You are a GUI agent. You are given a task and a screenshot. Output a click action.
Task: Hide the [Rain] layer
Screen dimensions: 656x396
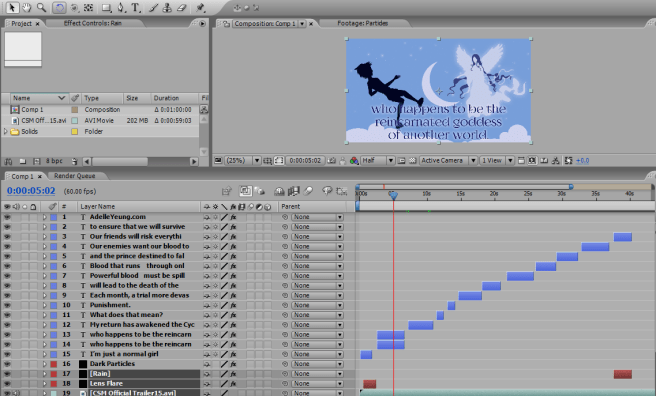7,374
